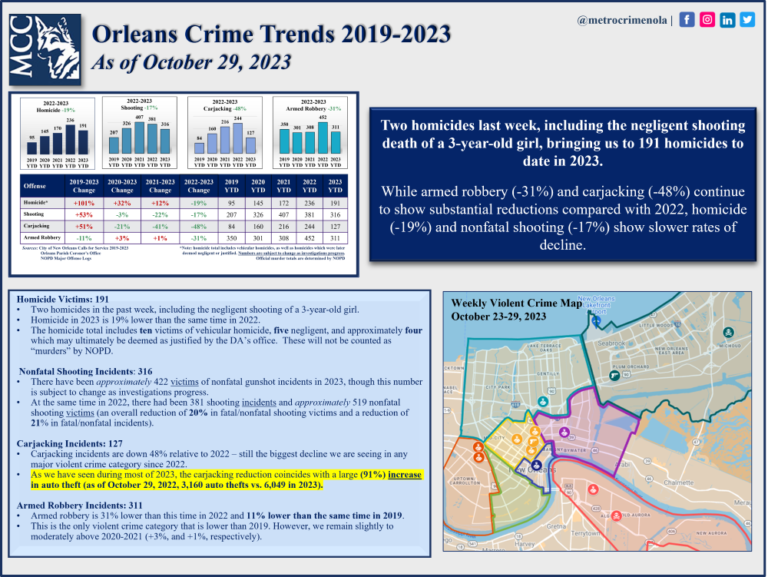Open the Carjacking bar chart thumbnail
768x577 pixels.
point(226,133)
